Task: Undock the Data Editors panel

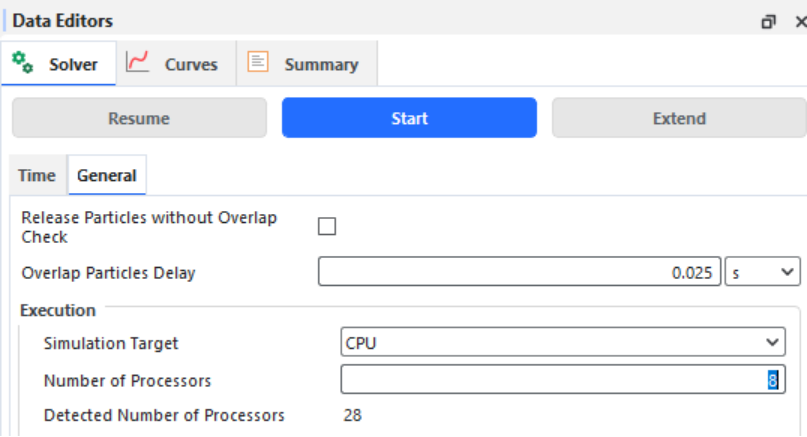Action: [x=768, y=22]
